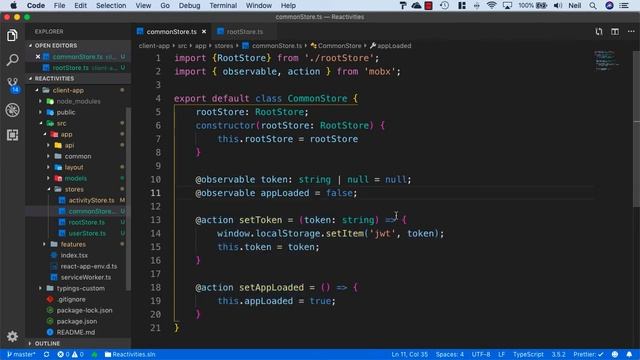Open the Terminal menu

click(223, 5)
